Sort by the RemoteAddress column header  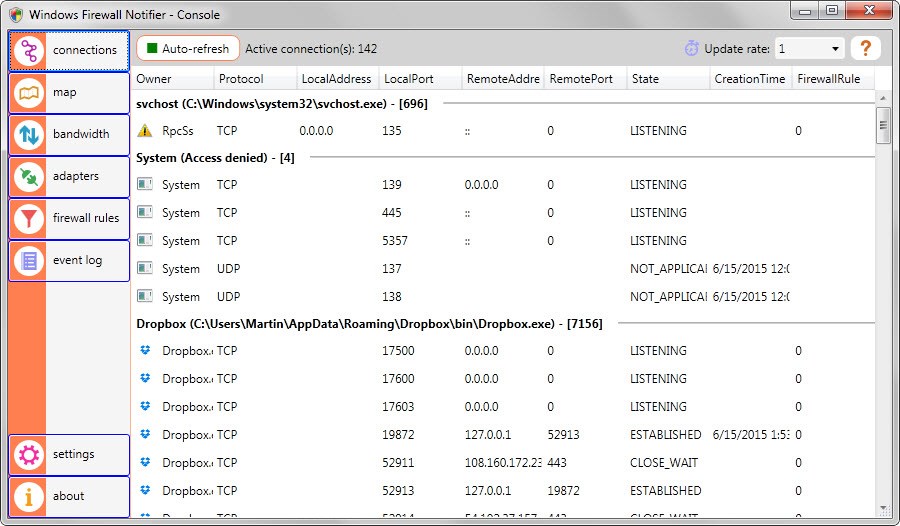pos(503,79)
